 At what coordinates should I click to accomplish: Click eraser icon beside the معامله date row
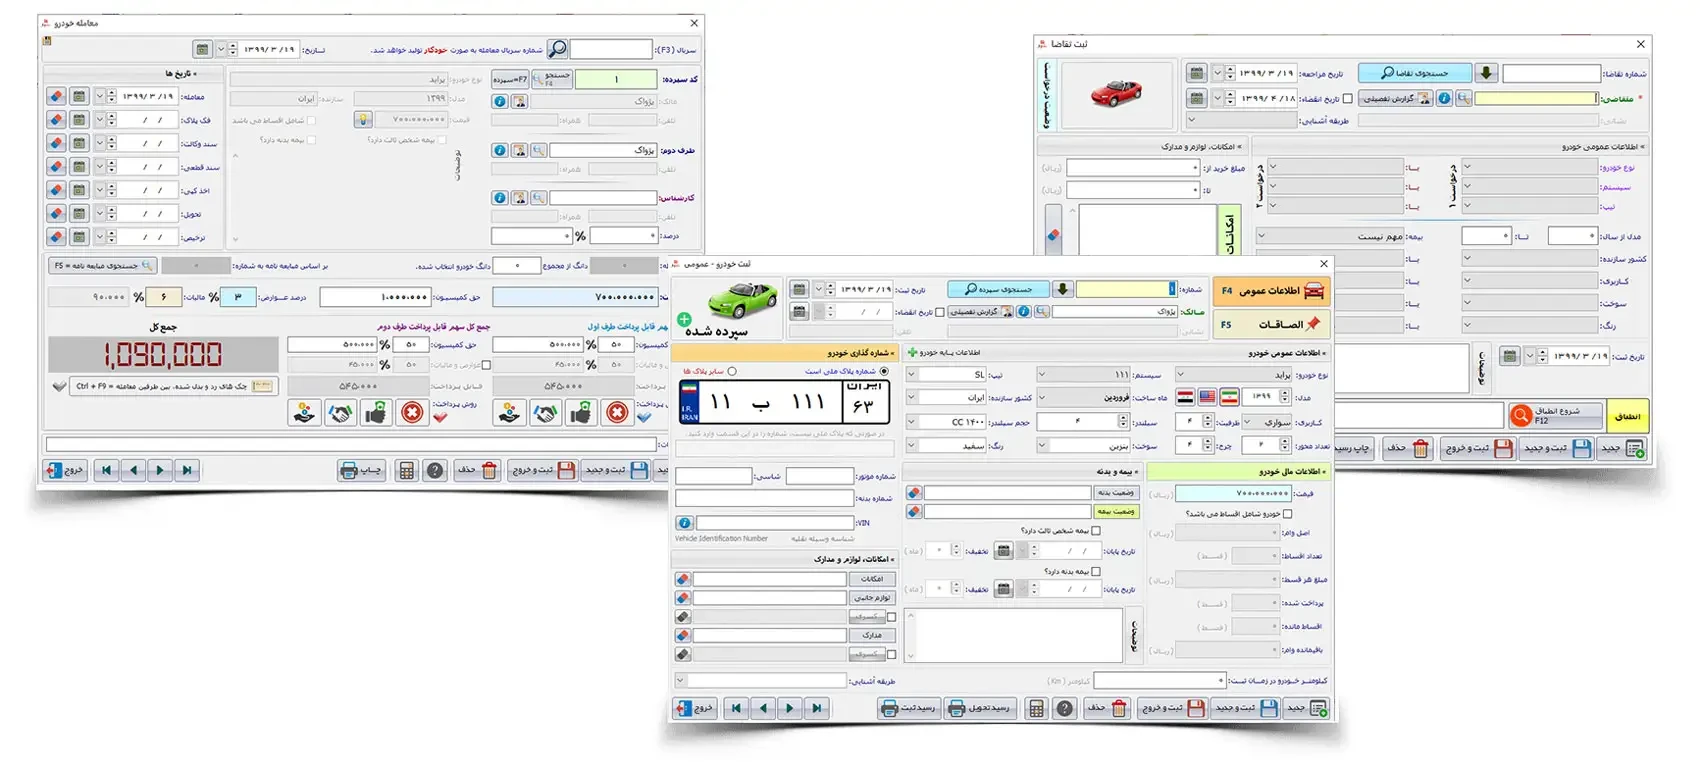click(x=56, y=96)
